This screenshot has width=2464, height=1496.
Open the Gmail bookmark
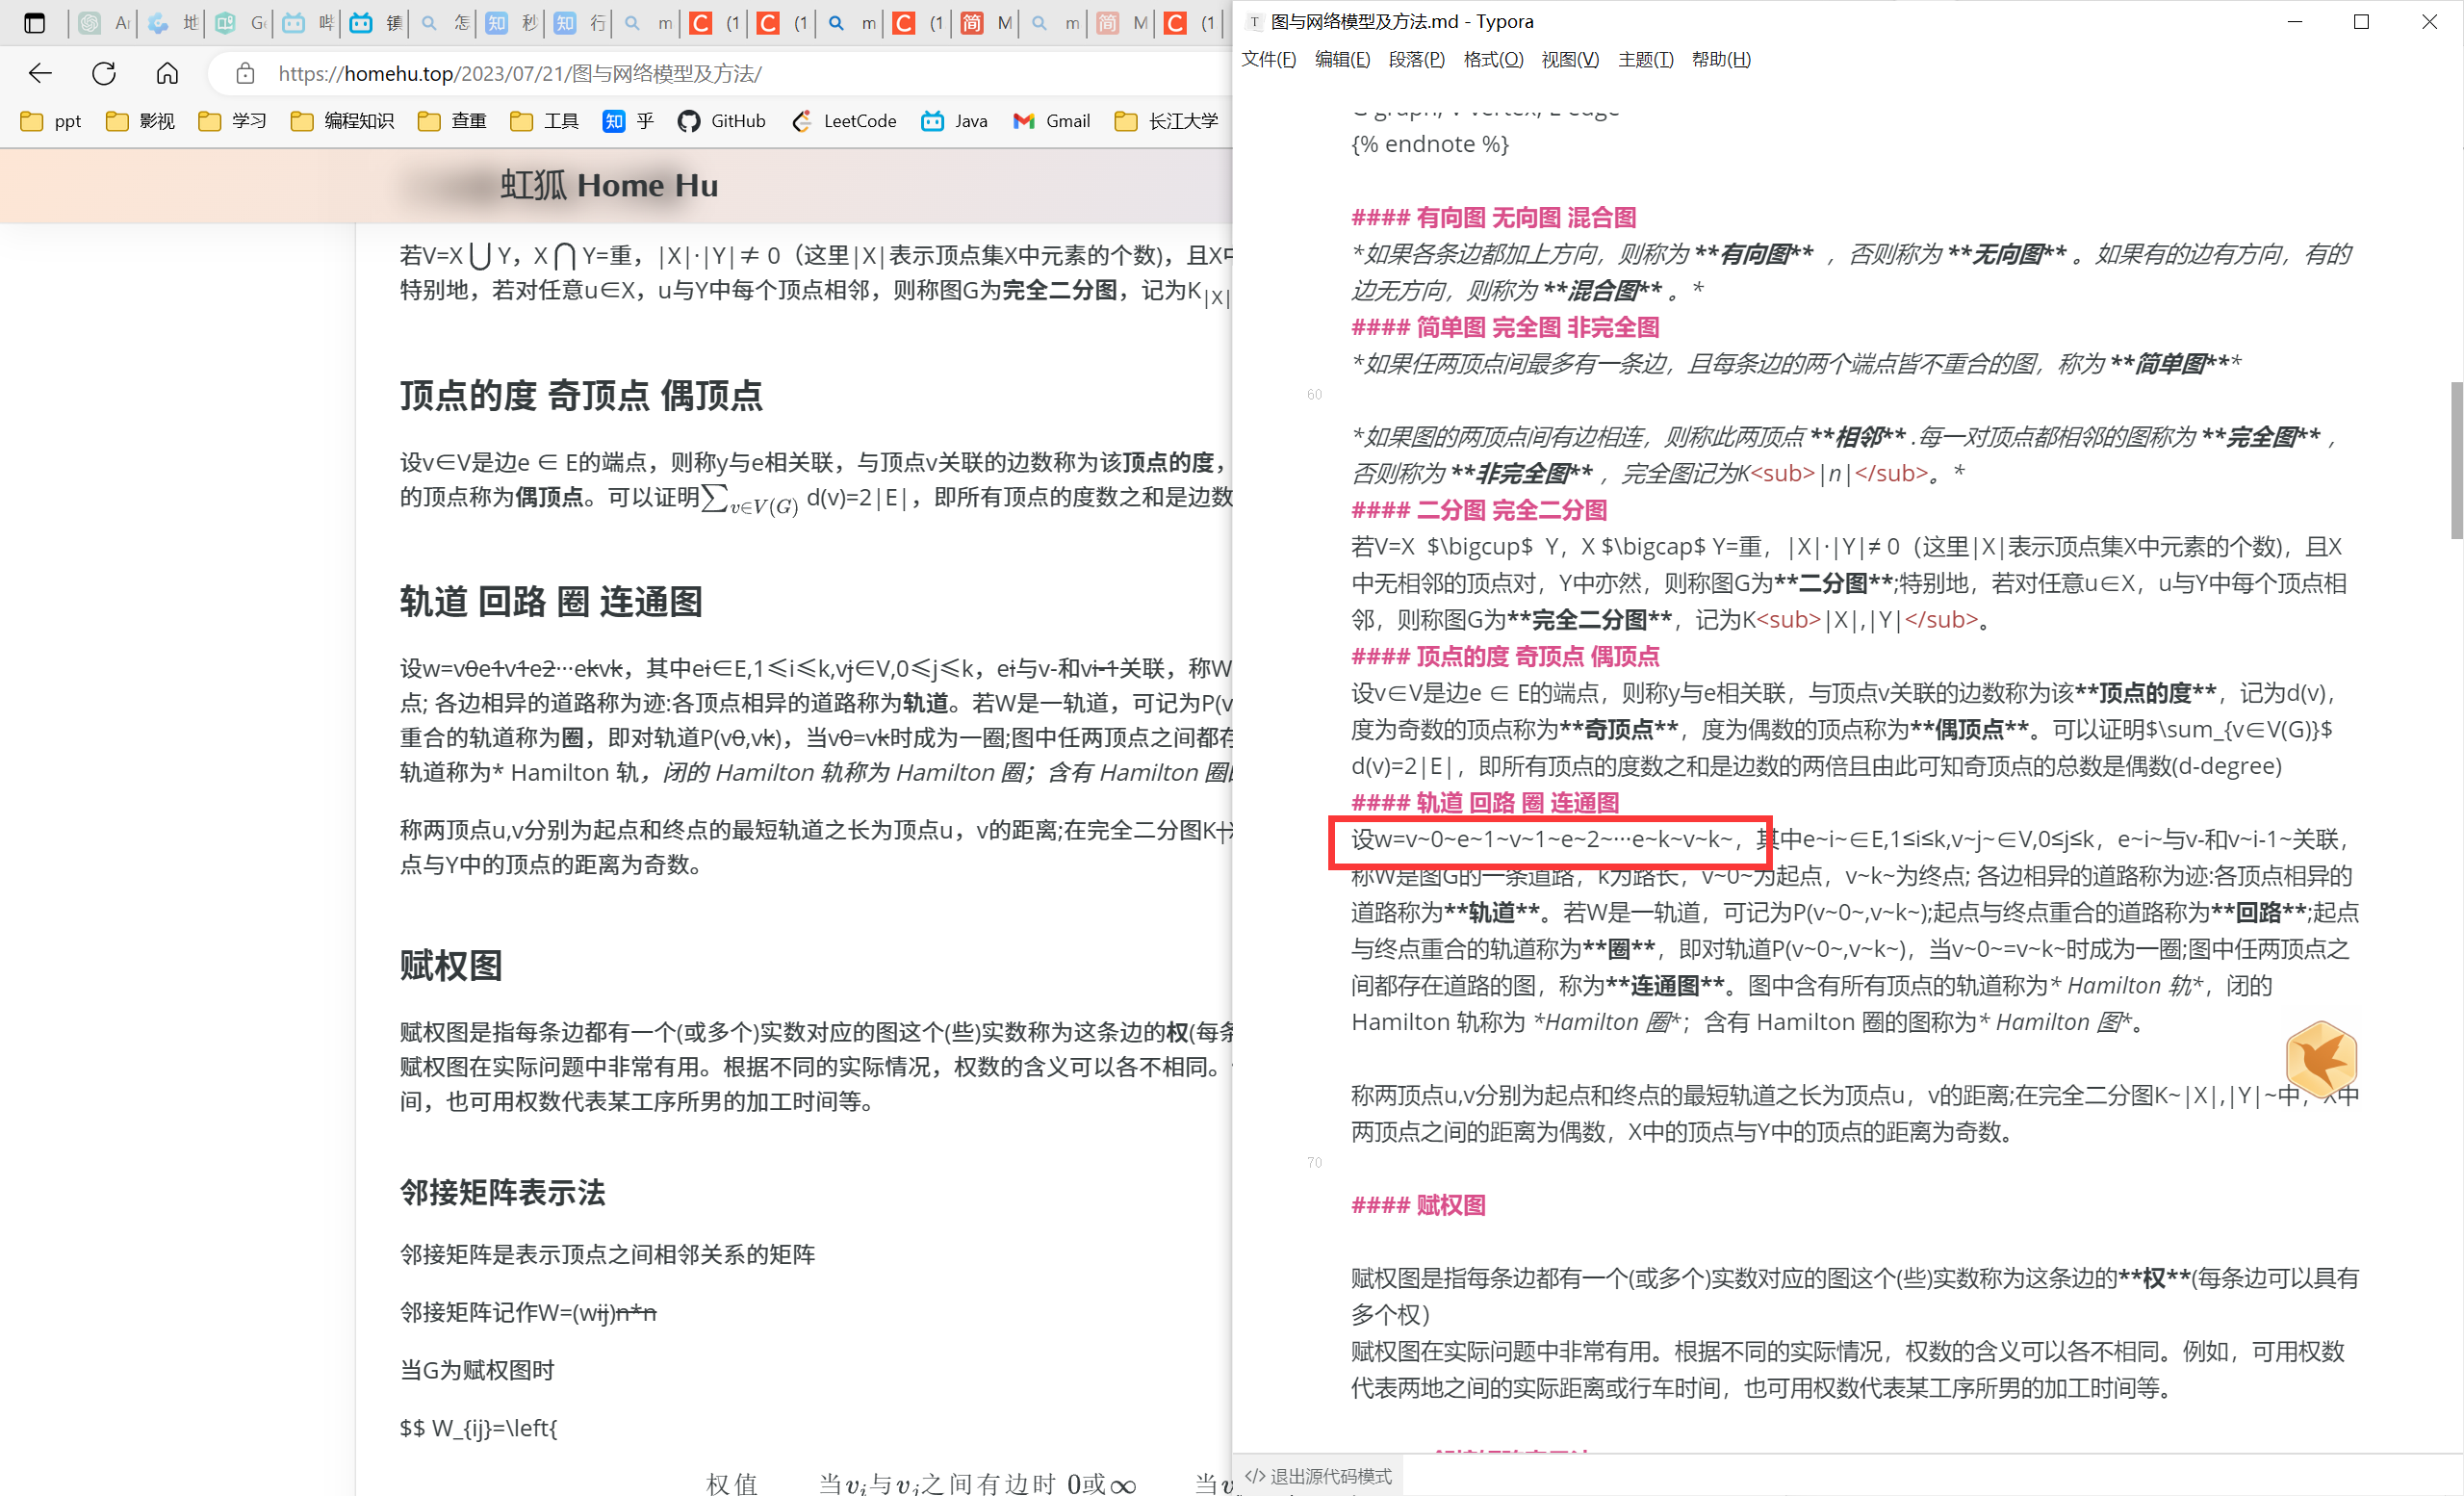[1051, 121]
